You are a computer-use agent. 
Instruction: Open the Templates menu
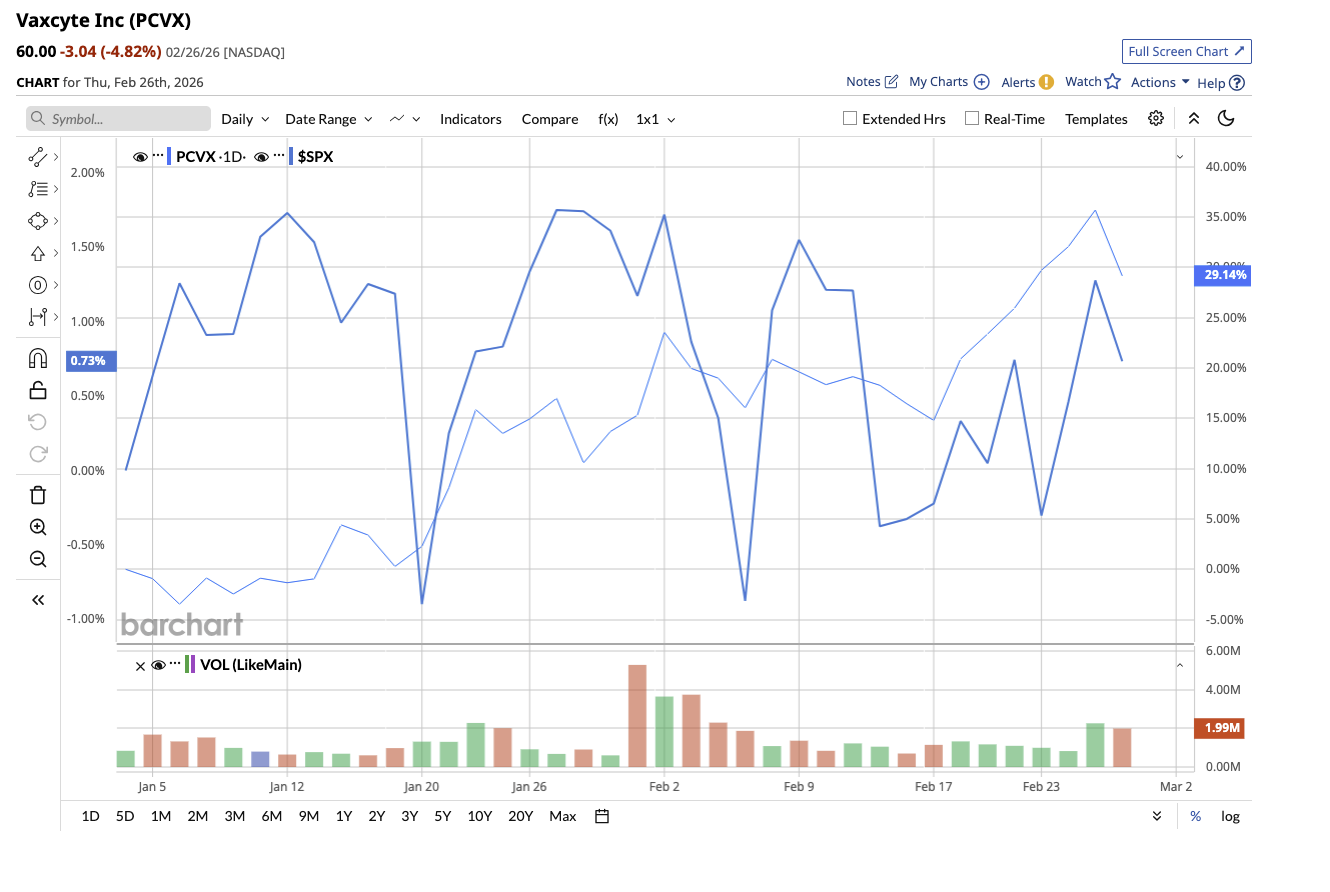click(x=1096, y=119)
